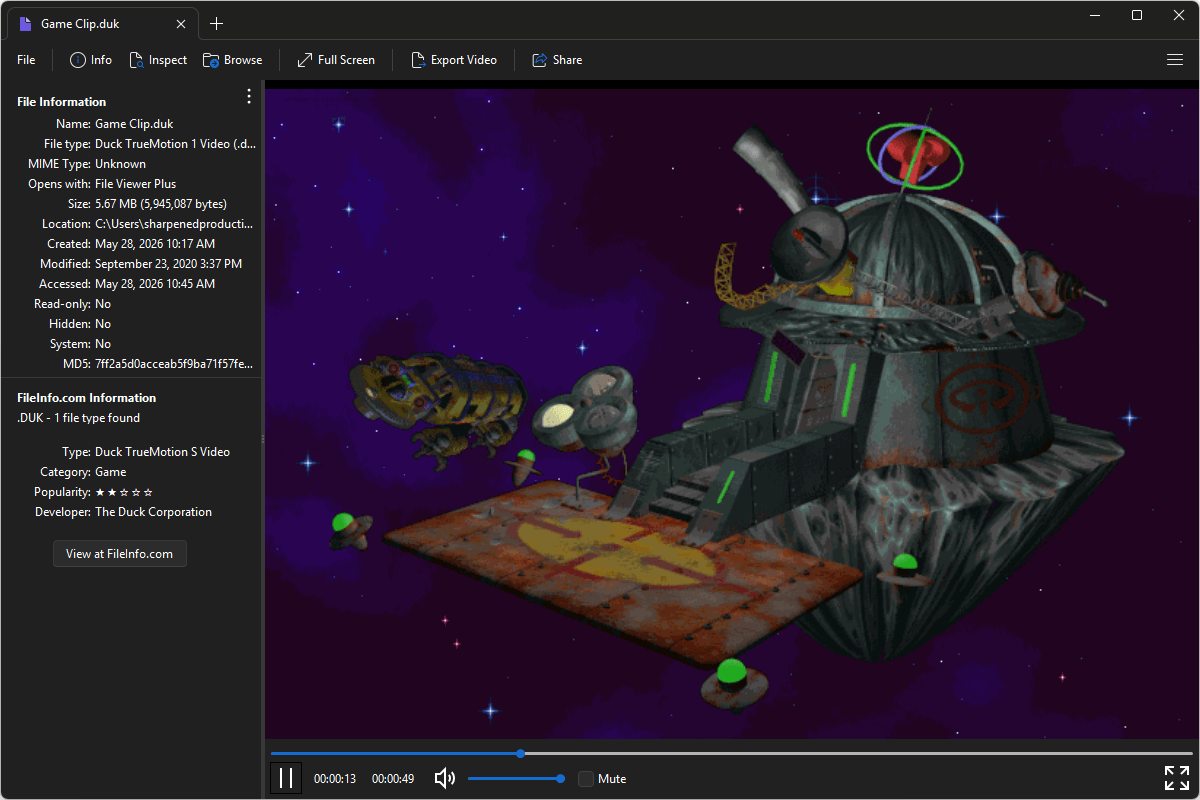Image resolution: width=1200 pixels, height=800 pixels.
Task: Click the Size value 5.67 MB
Action: click(161, 204)
